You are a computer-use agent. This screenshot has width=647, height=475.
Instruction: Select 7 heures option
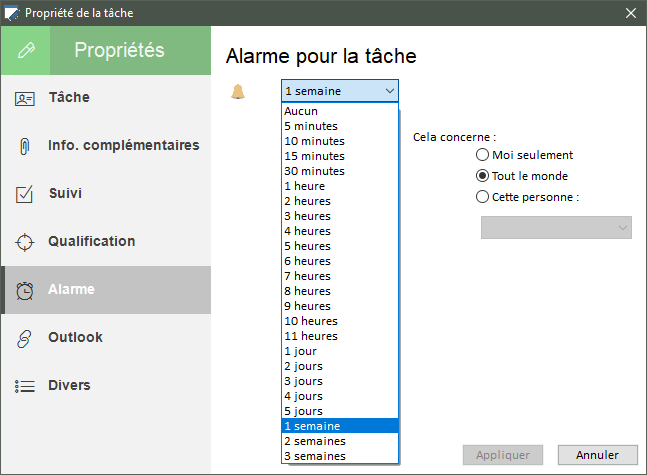coord(340,276)
